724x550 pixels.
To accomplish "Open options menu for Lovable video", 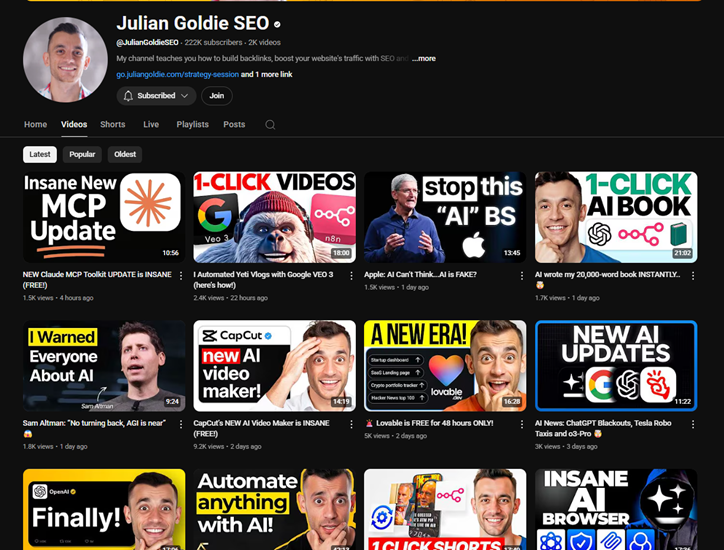I will [522, 424].
